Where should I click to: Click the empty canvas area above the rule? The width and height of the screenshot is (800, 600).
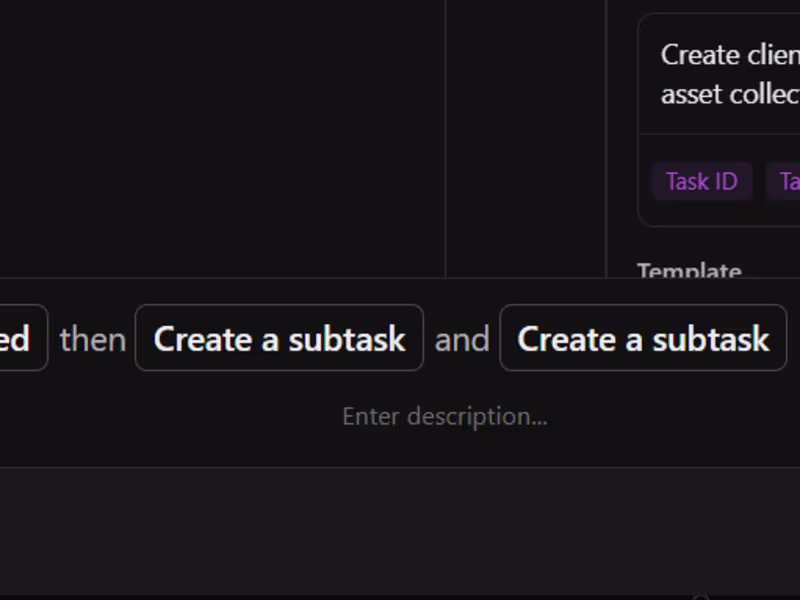coord(220,130)
